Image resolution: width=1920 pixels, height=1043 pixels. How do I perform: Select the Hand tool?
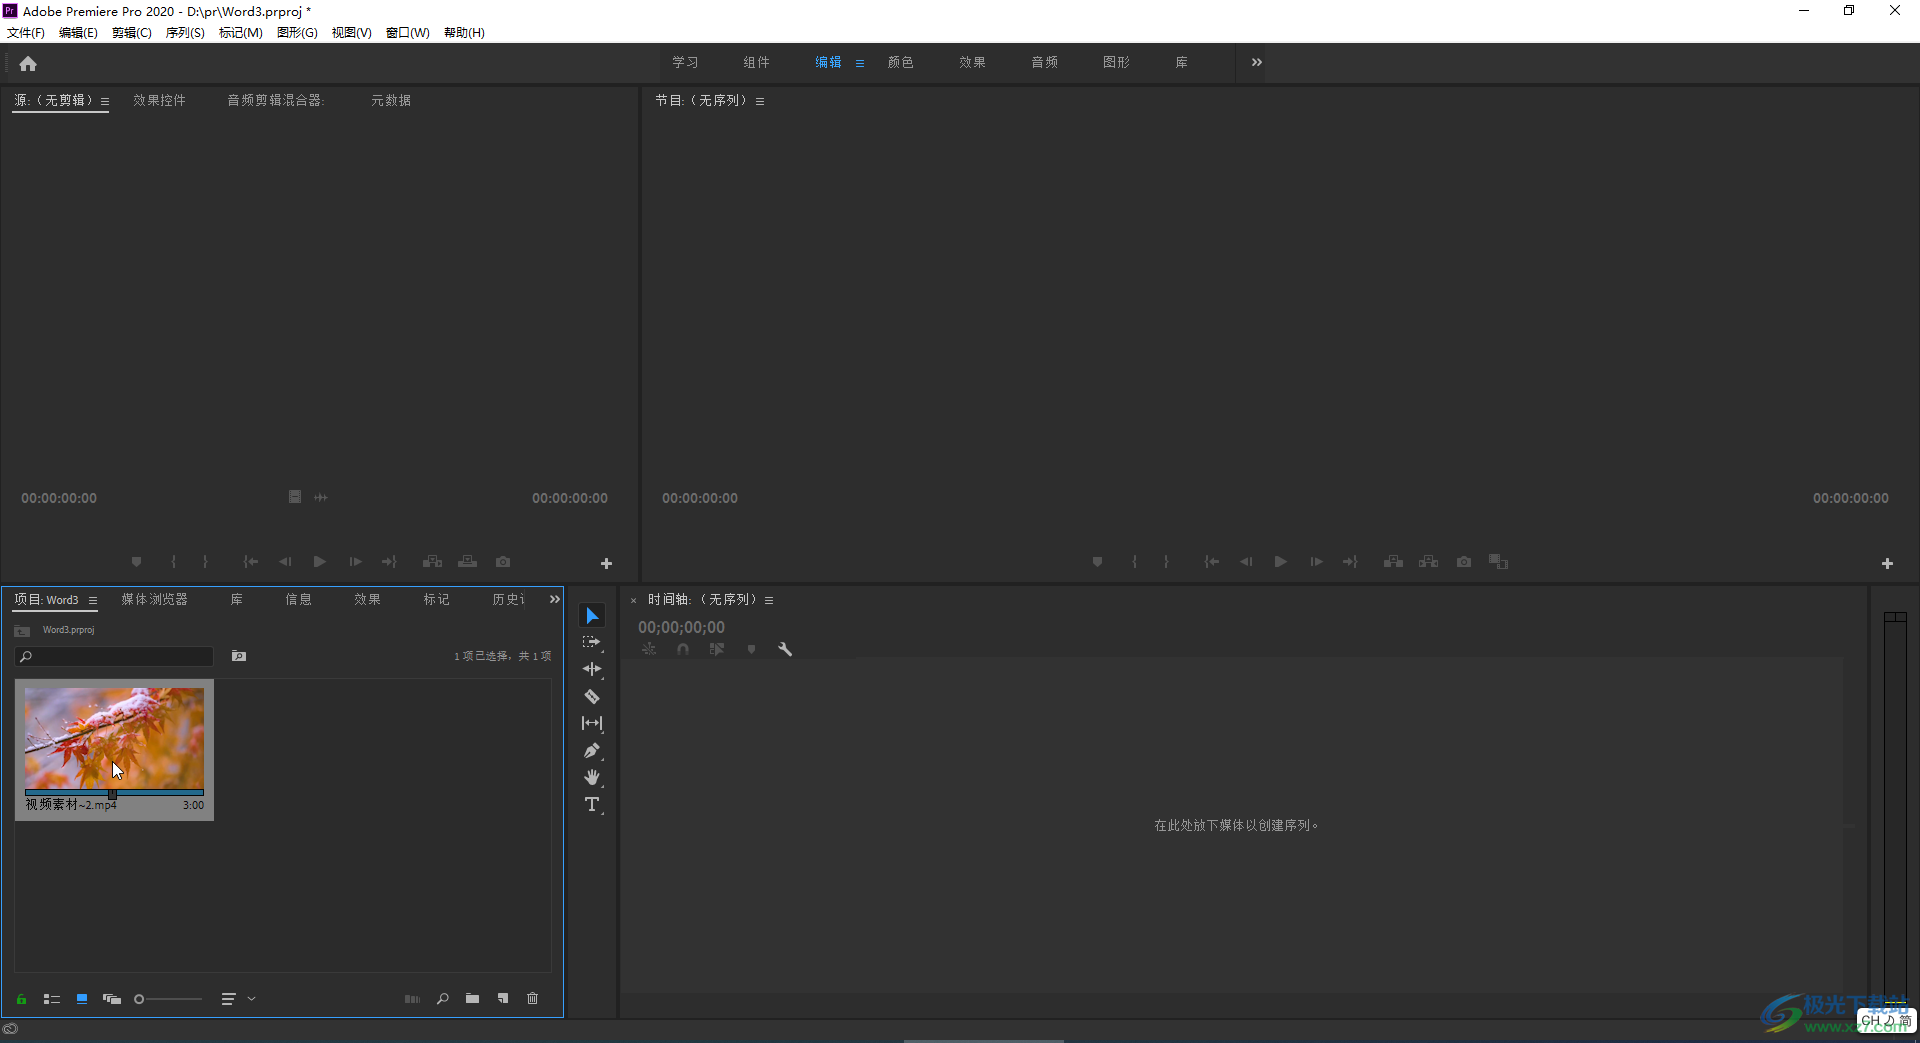(x=592, y=777)
